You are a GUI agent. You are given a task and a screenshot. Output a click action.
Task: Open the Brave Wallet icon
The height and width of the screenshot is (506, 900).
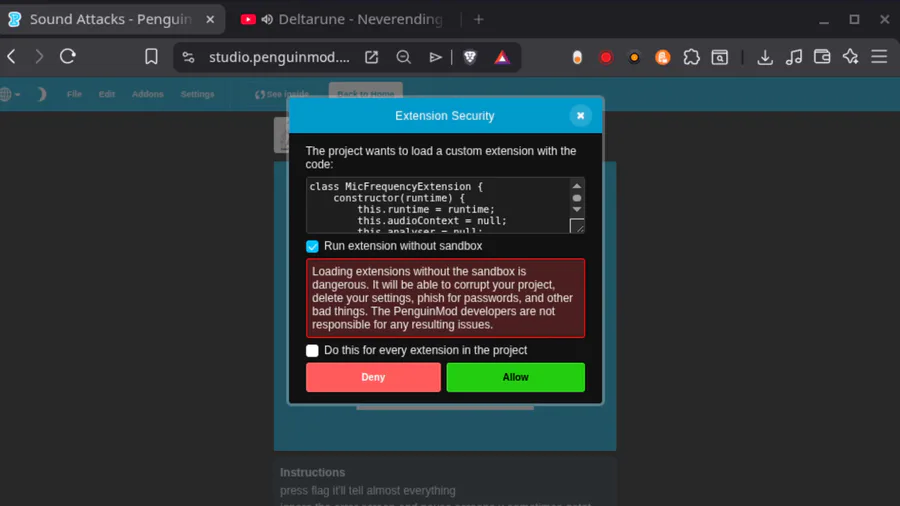(x=822, y=57)
